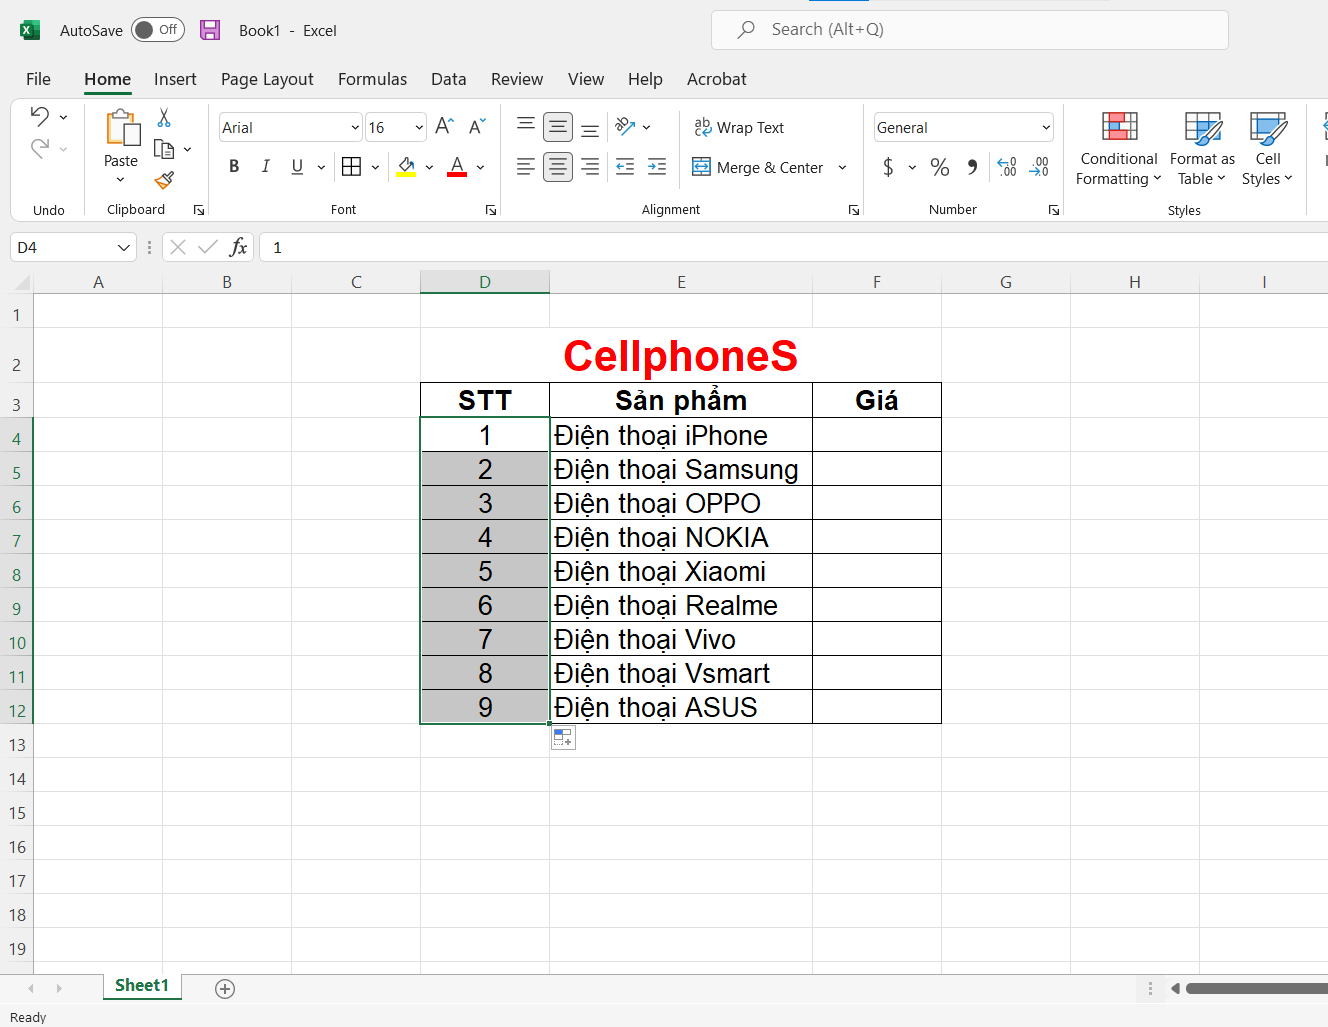The width and height of the screenshot is (1328, 1027).
Task: Click the Cut scissors icon
Action: (164, 118)
